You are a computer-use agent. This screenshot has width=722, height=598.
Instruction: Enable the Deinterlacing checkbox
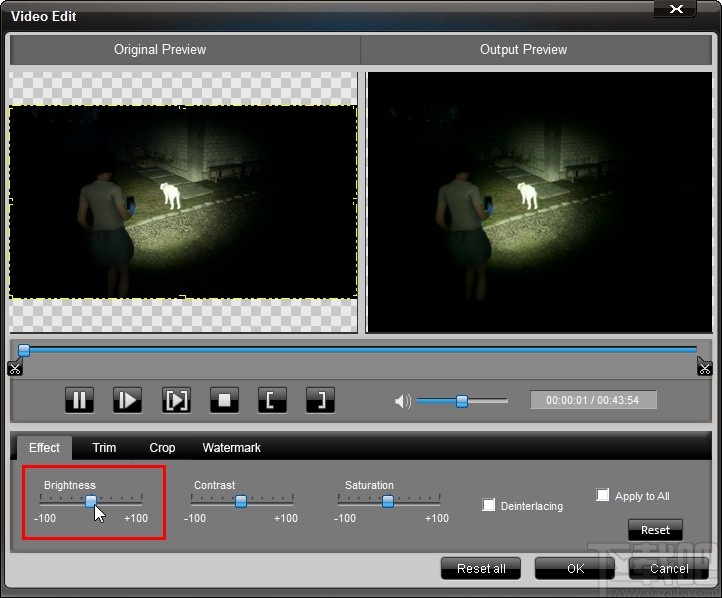click(489, 505)
